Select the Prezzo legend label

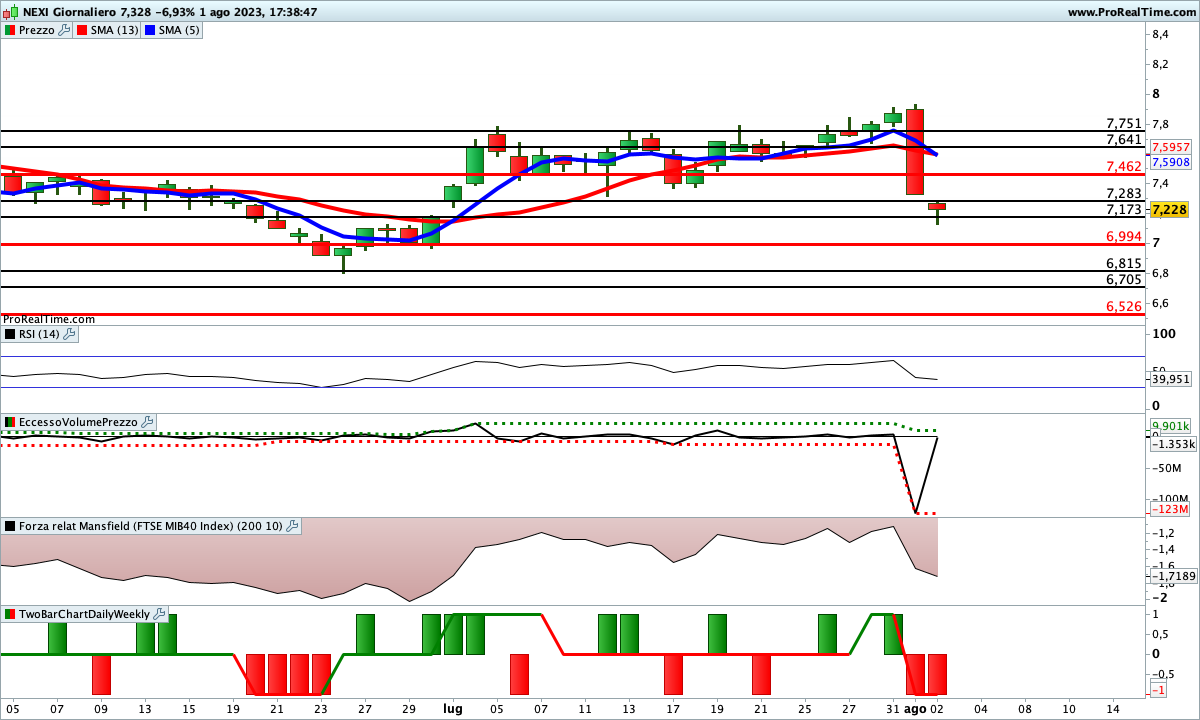coord(37,30)
